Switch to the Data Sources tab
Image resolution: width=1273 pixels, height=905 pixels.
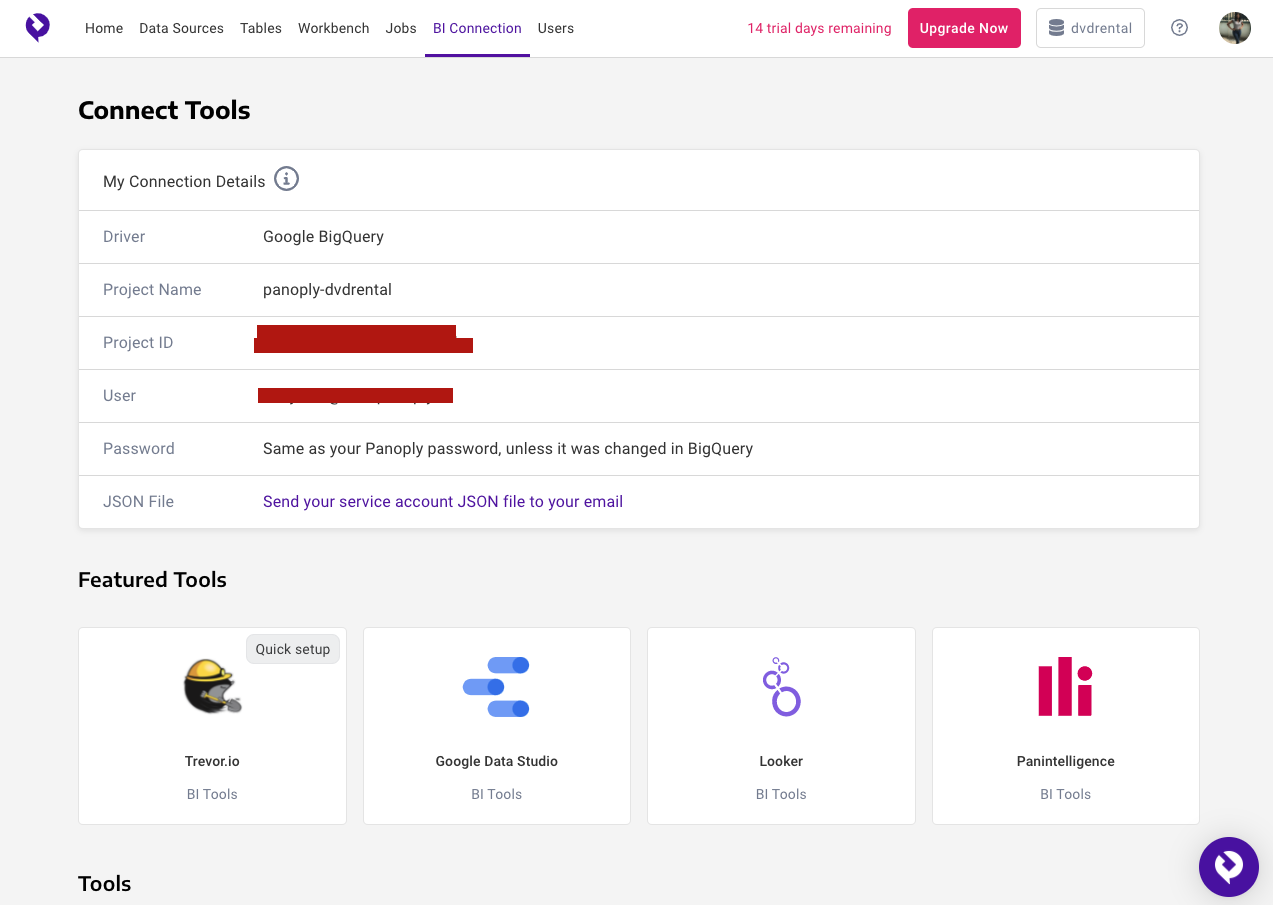click(x=181, y=28)
